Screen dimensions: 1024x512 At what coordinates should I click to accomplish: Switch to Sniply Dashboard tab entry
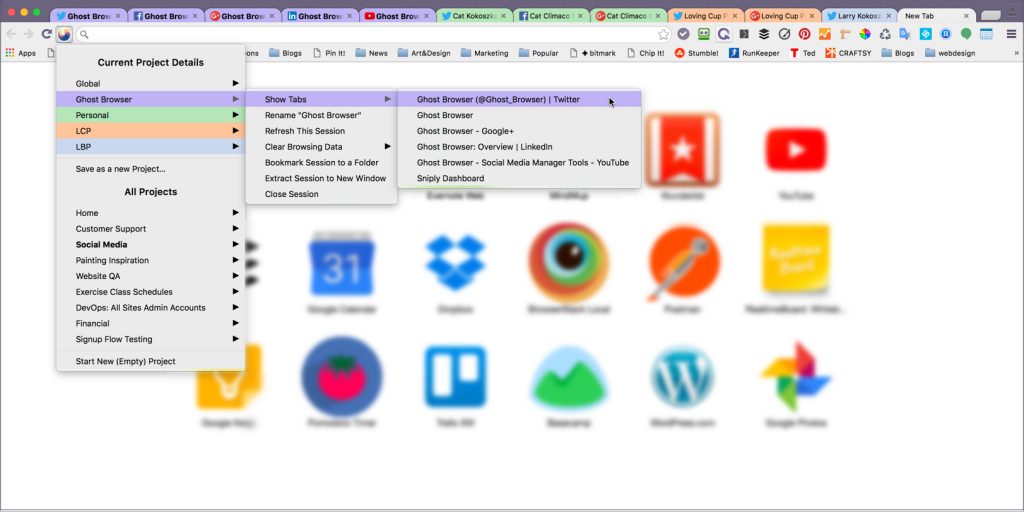tap(519, 178)
